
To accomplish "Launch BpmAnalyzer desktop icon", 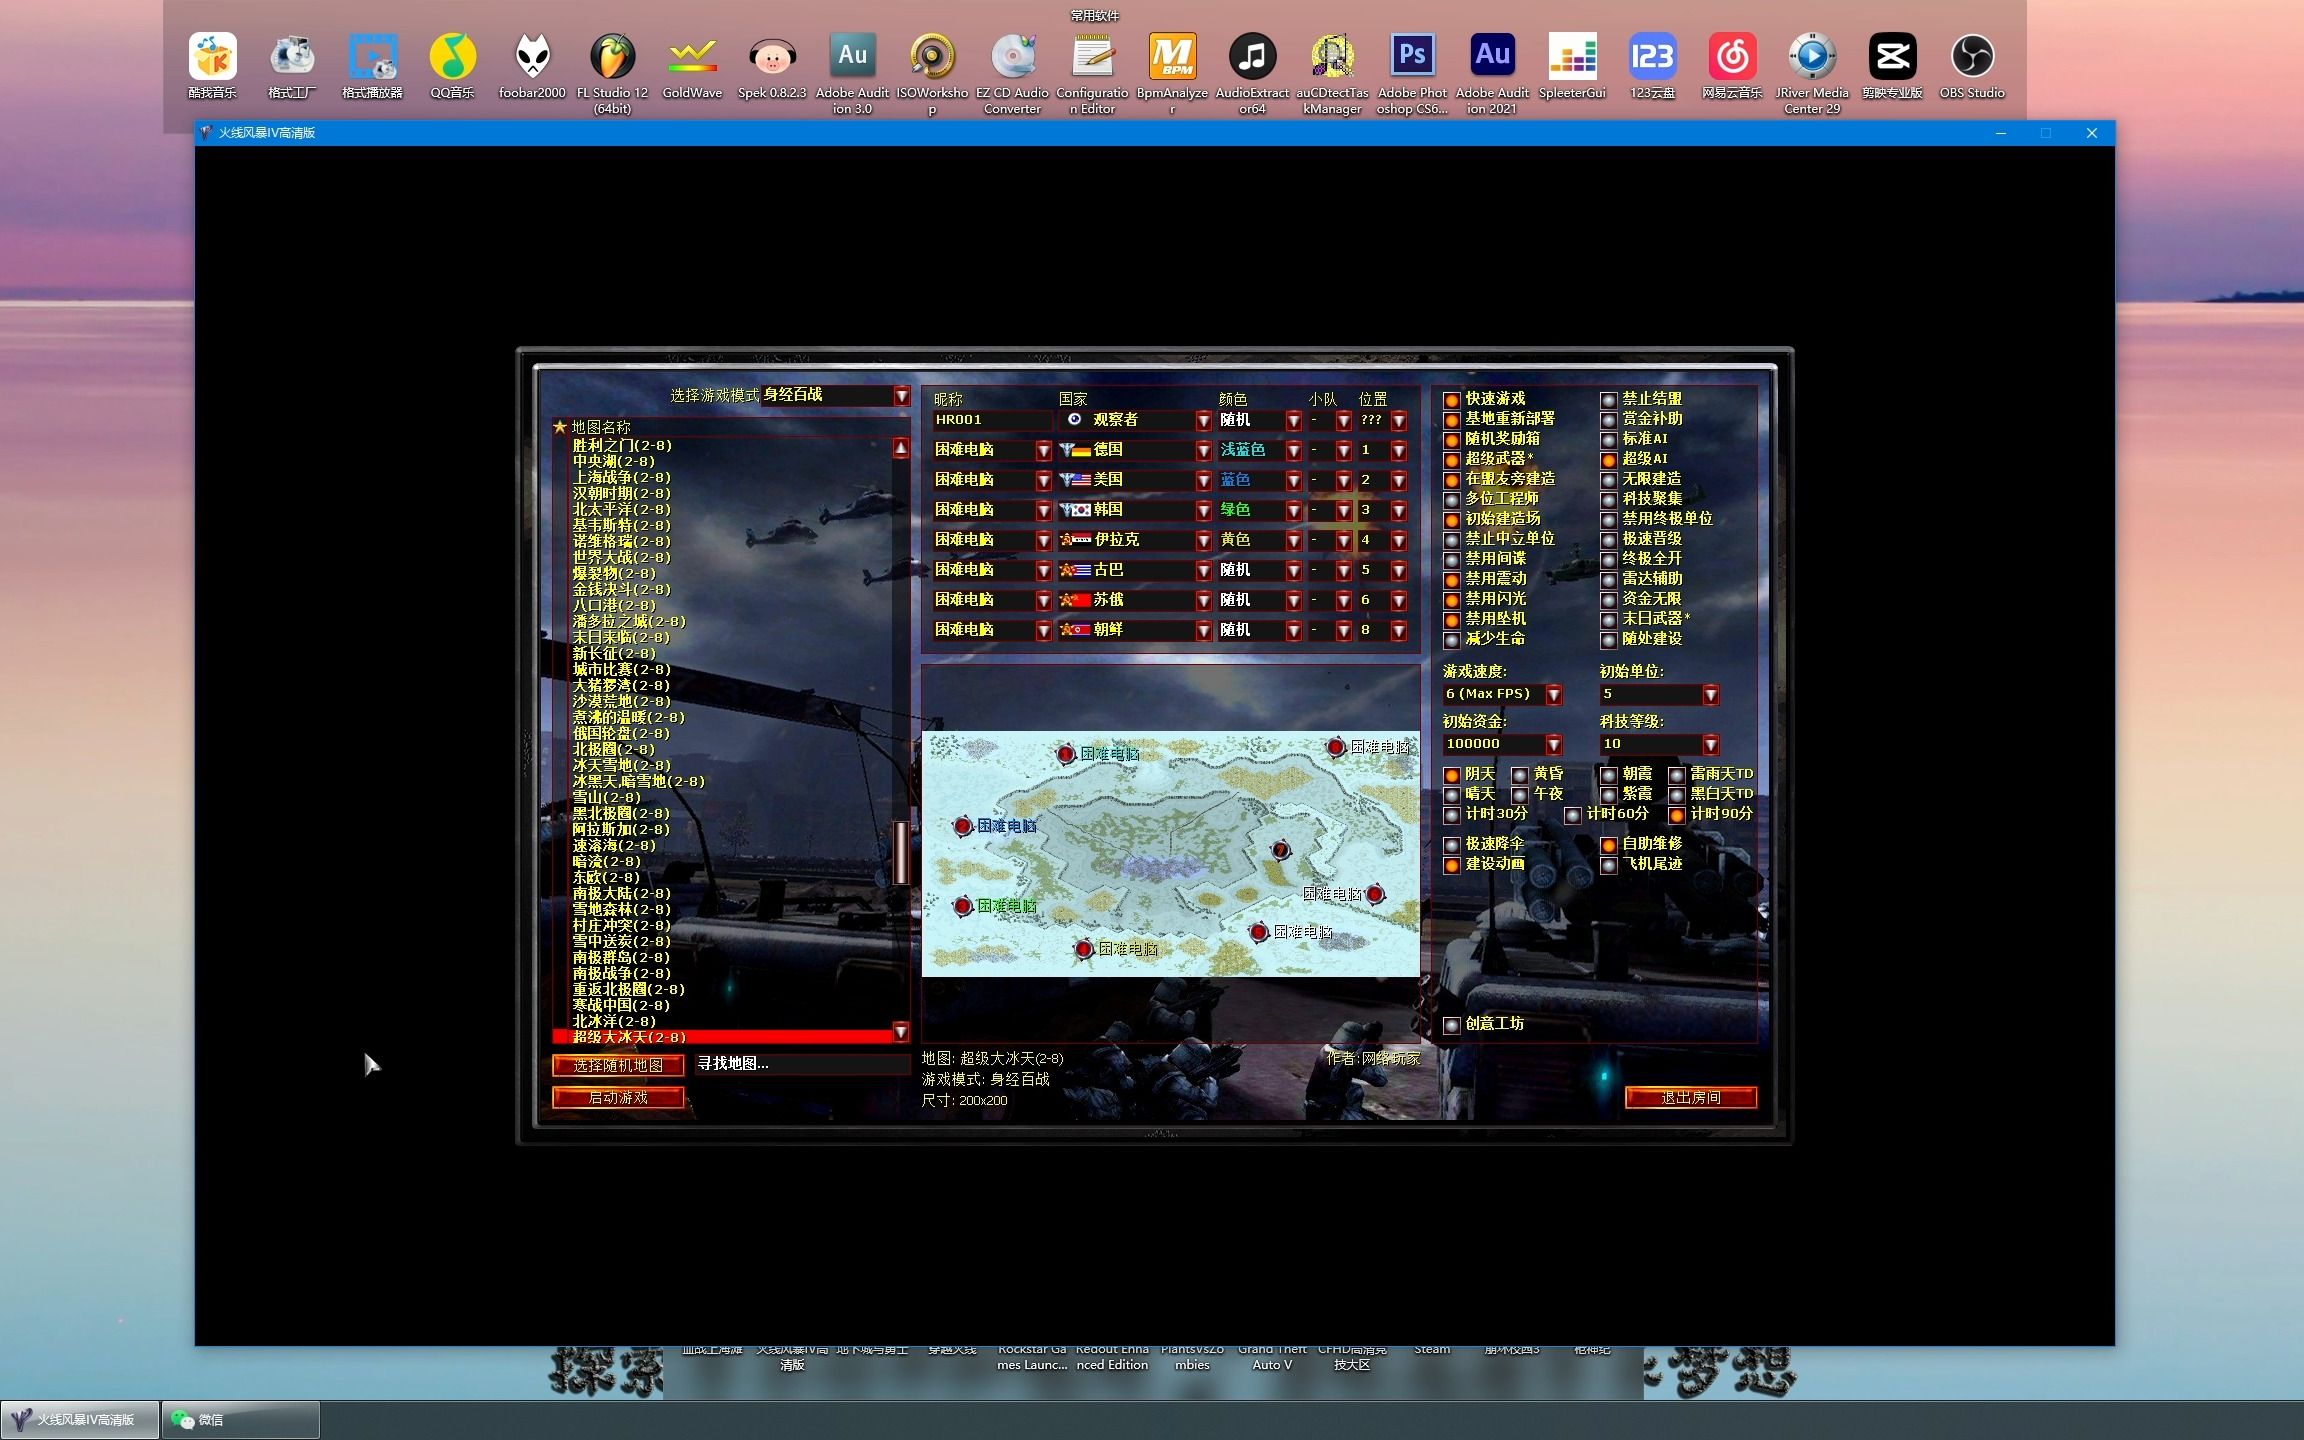I will pyautogui.click(x=1172, y=73).
